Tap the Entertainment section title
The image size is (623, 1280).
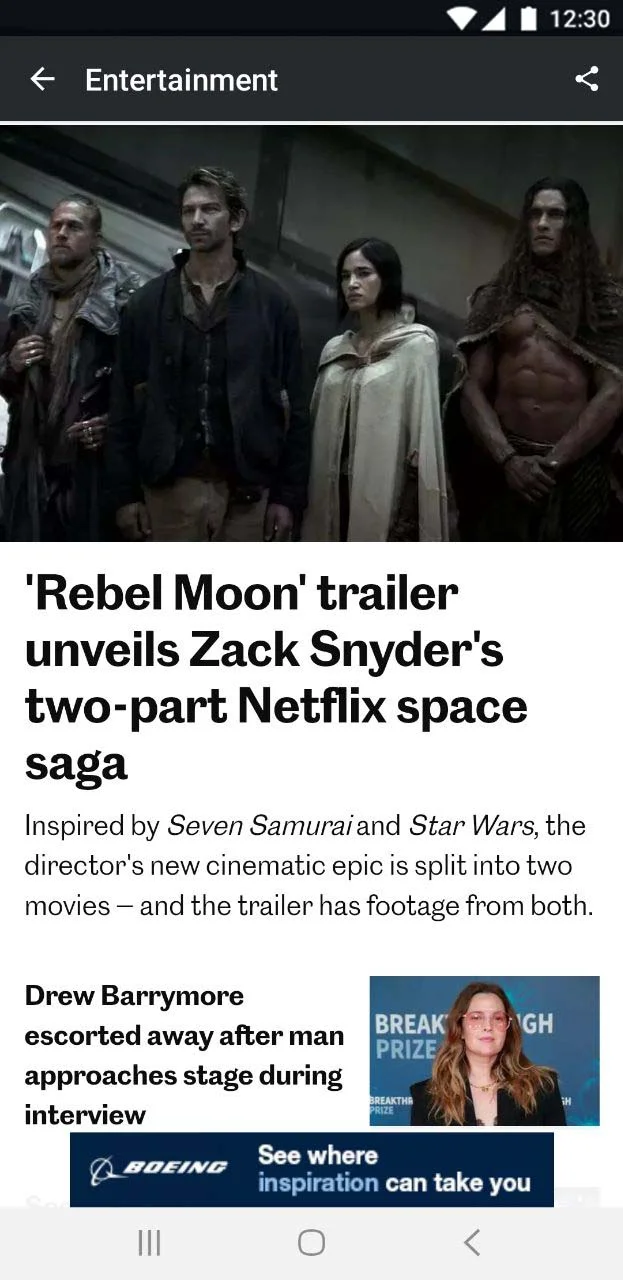click(181, 80)
